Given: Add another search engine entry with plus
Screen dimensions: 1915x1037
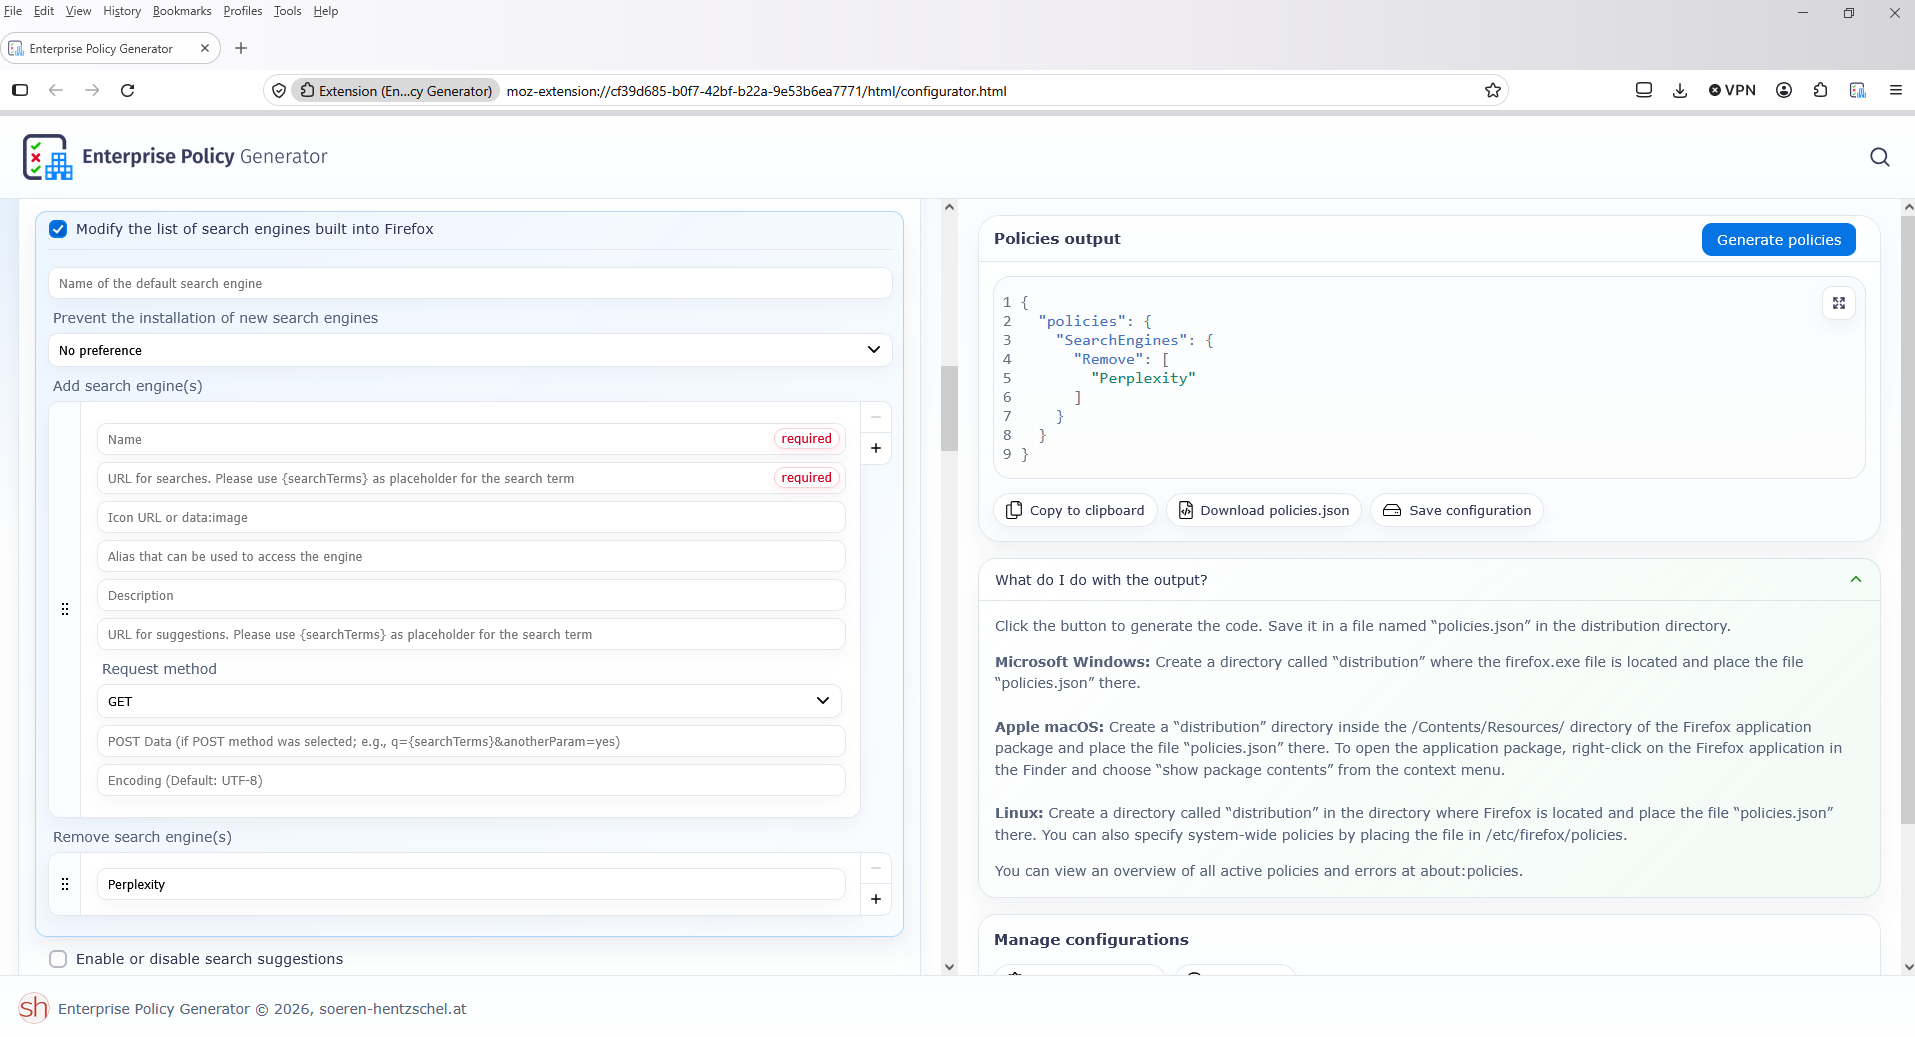Looking at the screenshot, I should (x=875, y=448).
